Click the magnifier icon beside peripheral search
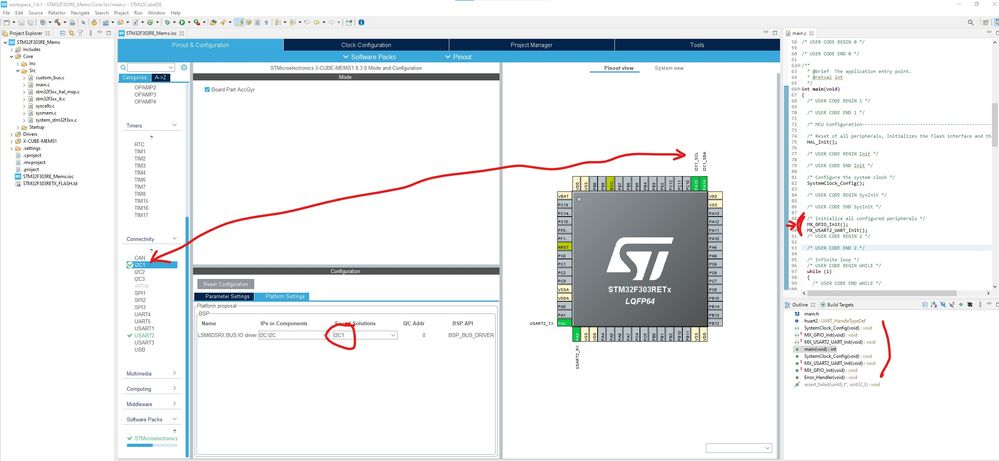 [124, 67]
